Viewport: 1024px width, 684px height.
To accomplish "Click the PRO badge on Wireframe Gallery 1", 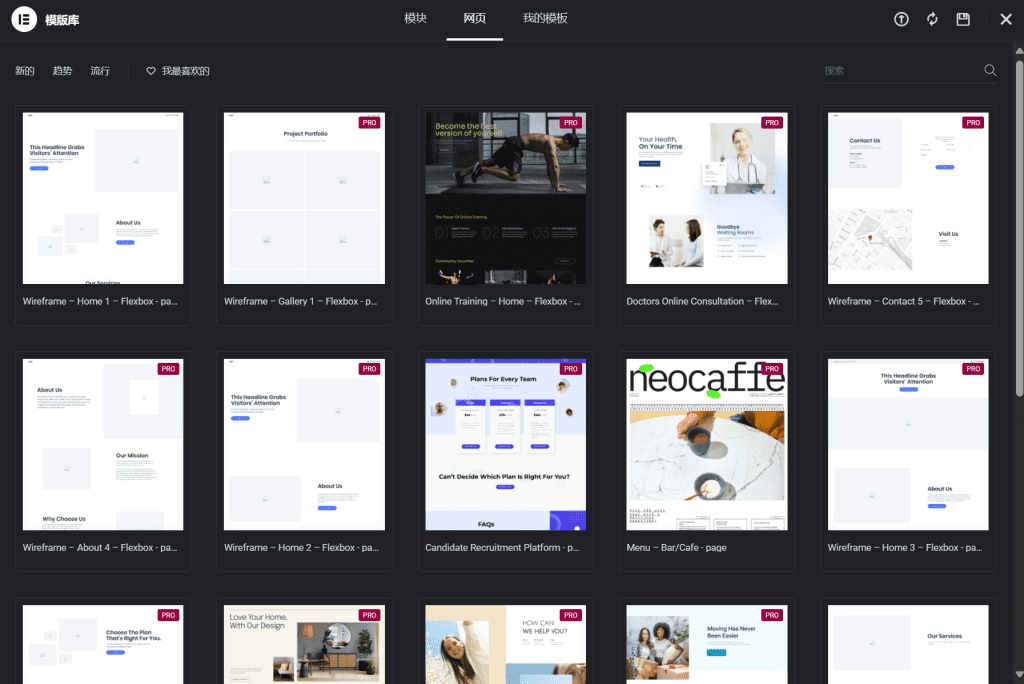I will tap(369, 122).
